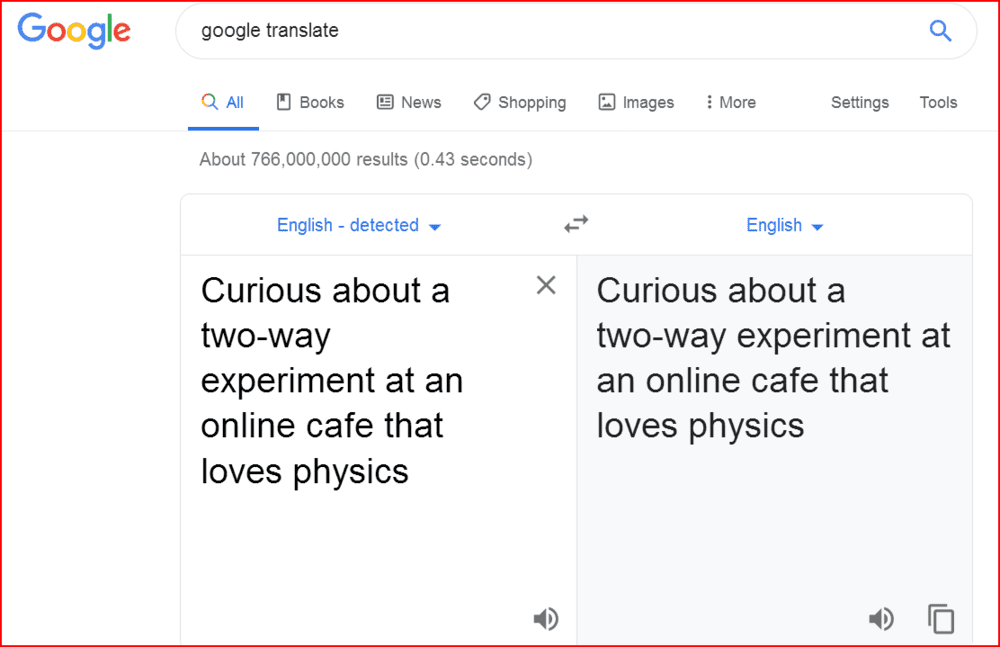Screen dimensions: 1000x647
Task: Copy the translation to clipboard
Action: pyautogui.click(x=941, y=619)
